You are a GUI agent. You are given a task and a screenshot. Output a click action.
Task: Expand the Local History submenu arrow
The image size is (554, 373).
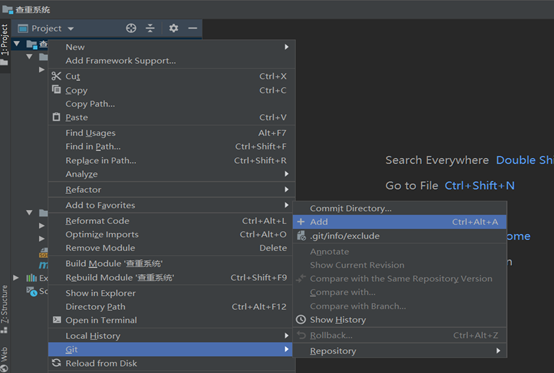pos(287,336)
